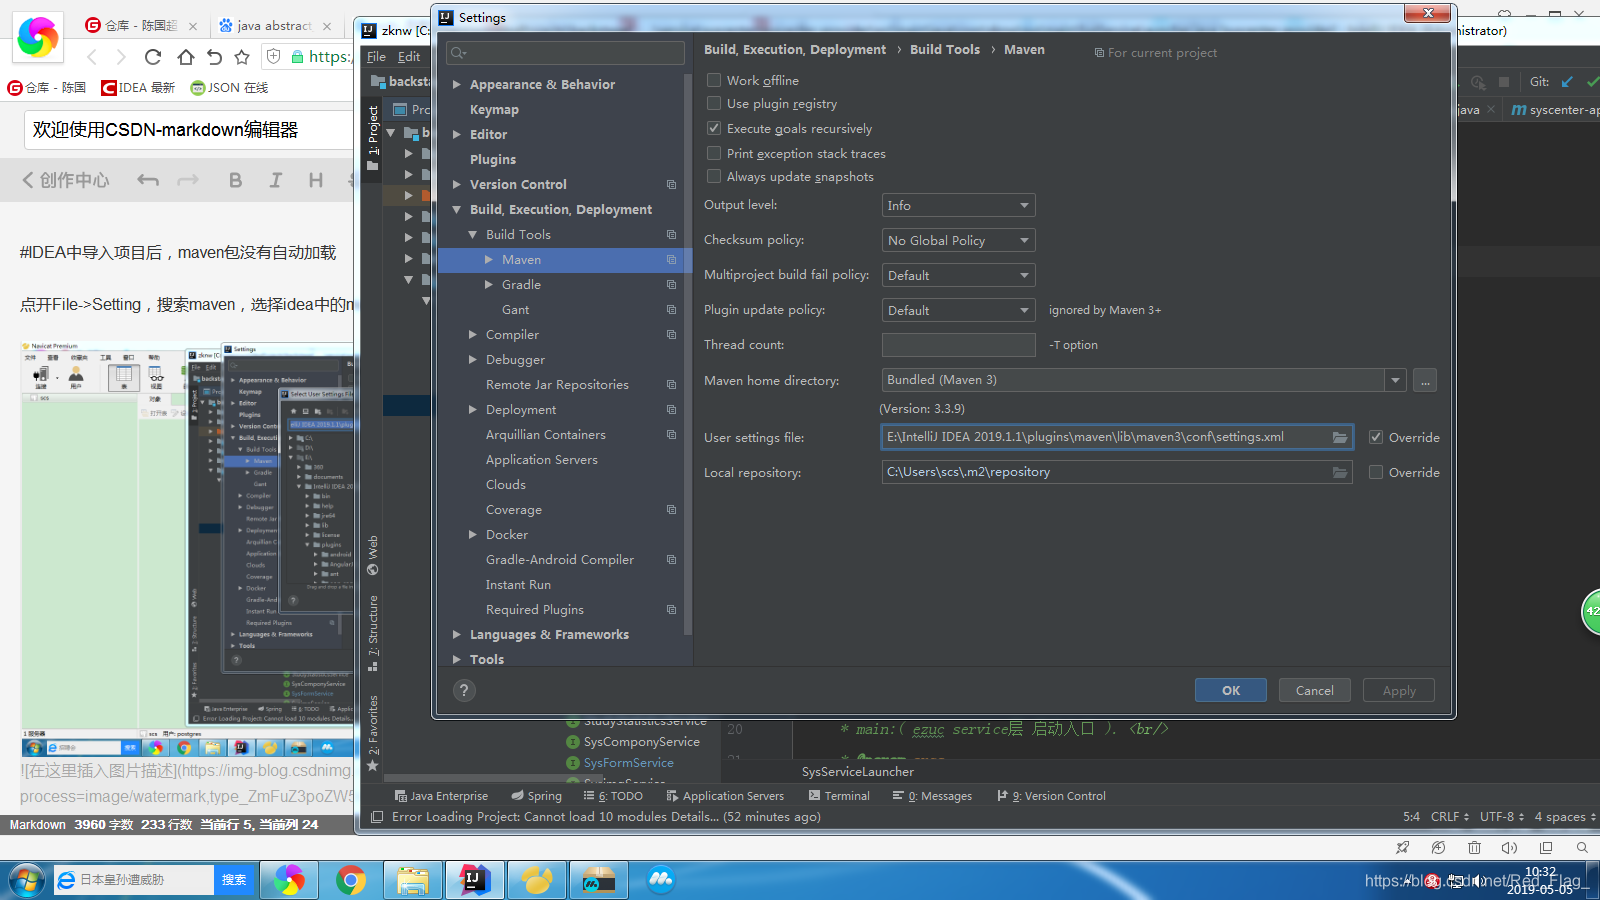Click the OK button
This screenshot has height=900, width=1600.
1231,690
